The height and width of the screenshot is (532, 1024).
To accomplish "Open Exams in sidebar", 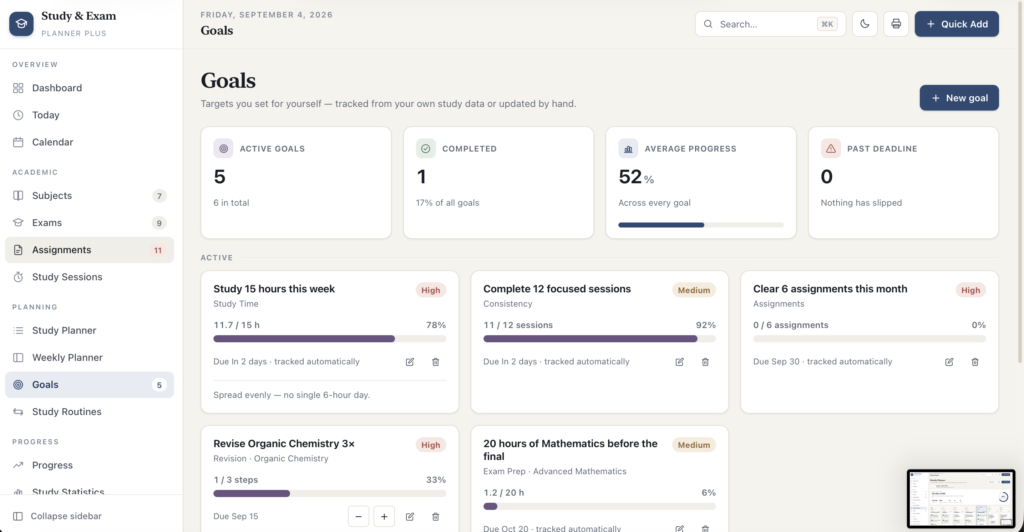I will 89,223.
